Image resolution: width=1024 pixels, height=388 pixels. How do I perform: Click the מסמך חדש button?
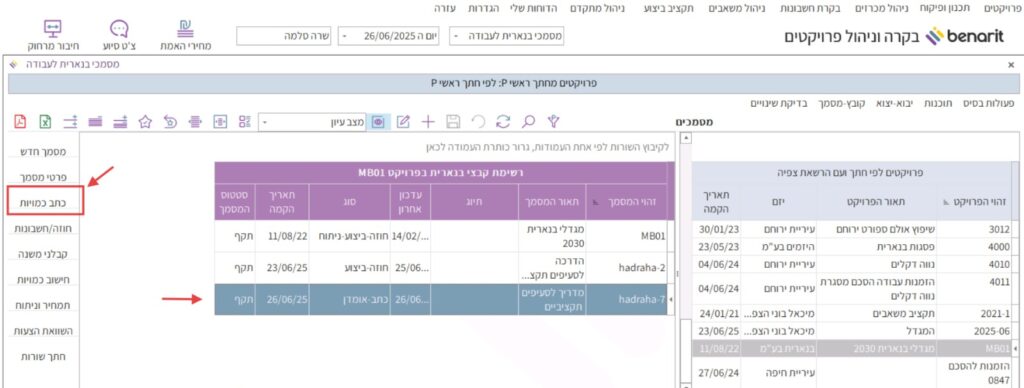pyautogui.click(x=46, y=152)
